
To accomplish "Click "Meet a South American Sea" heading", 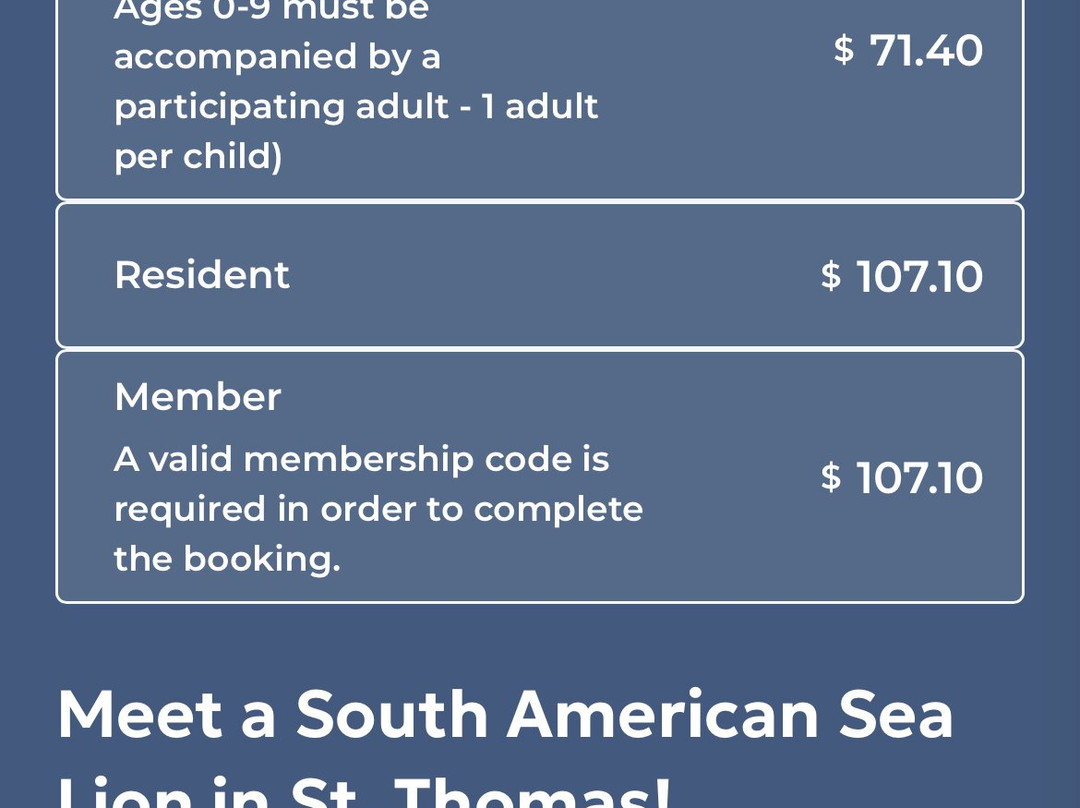I will click(505, 714).
